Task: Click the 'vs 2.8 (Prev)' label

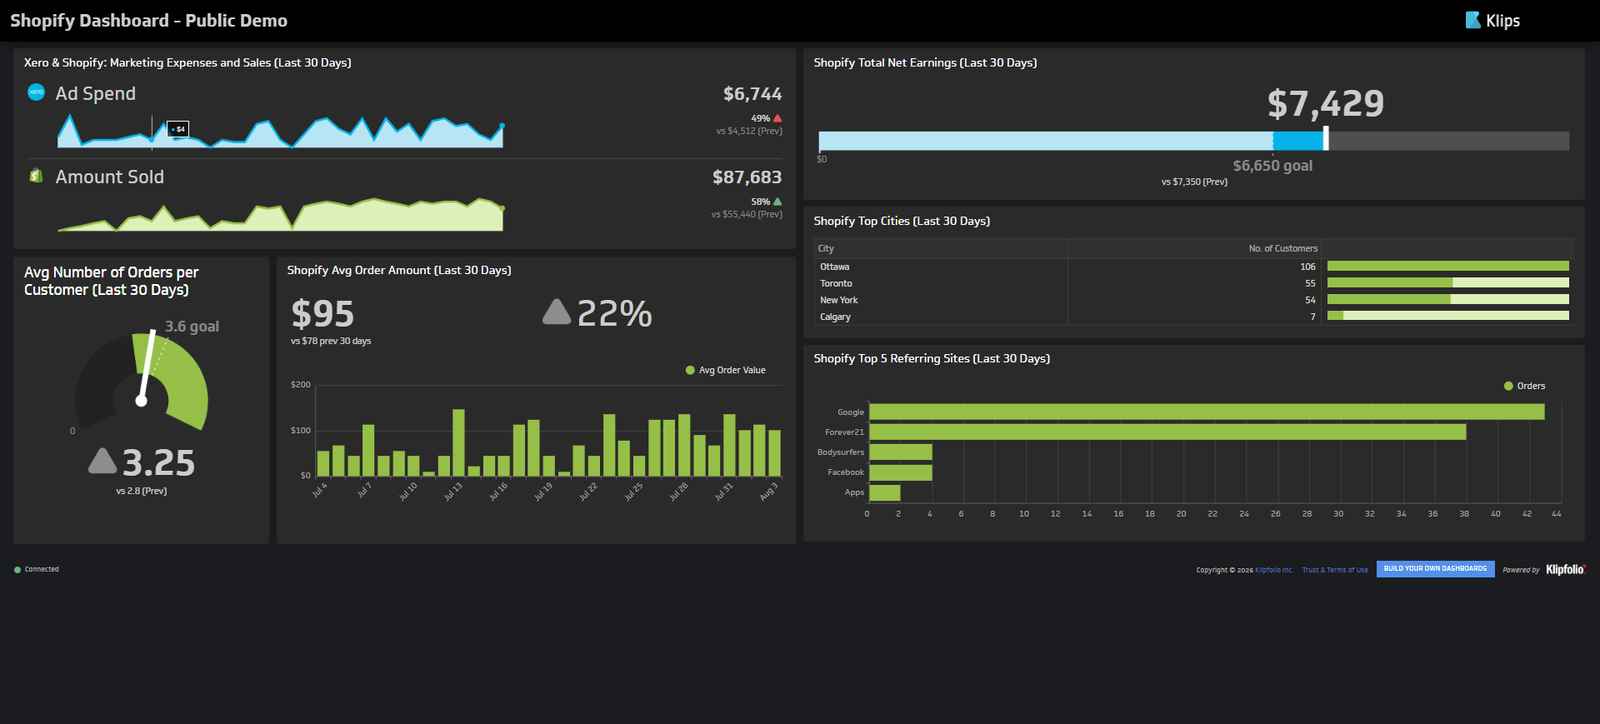Action: 141,491
